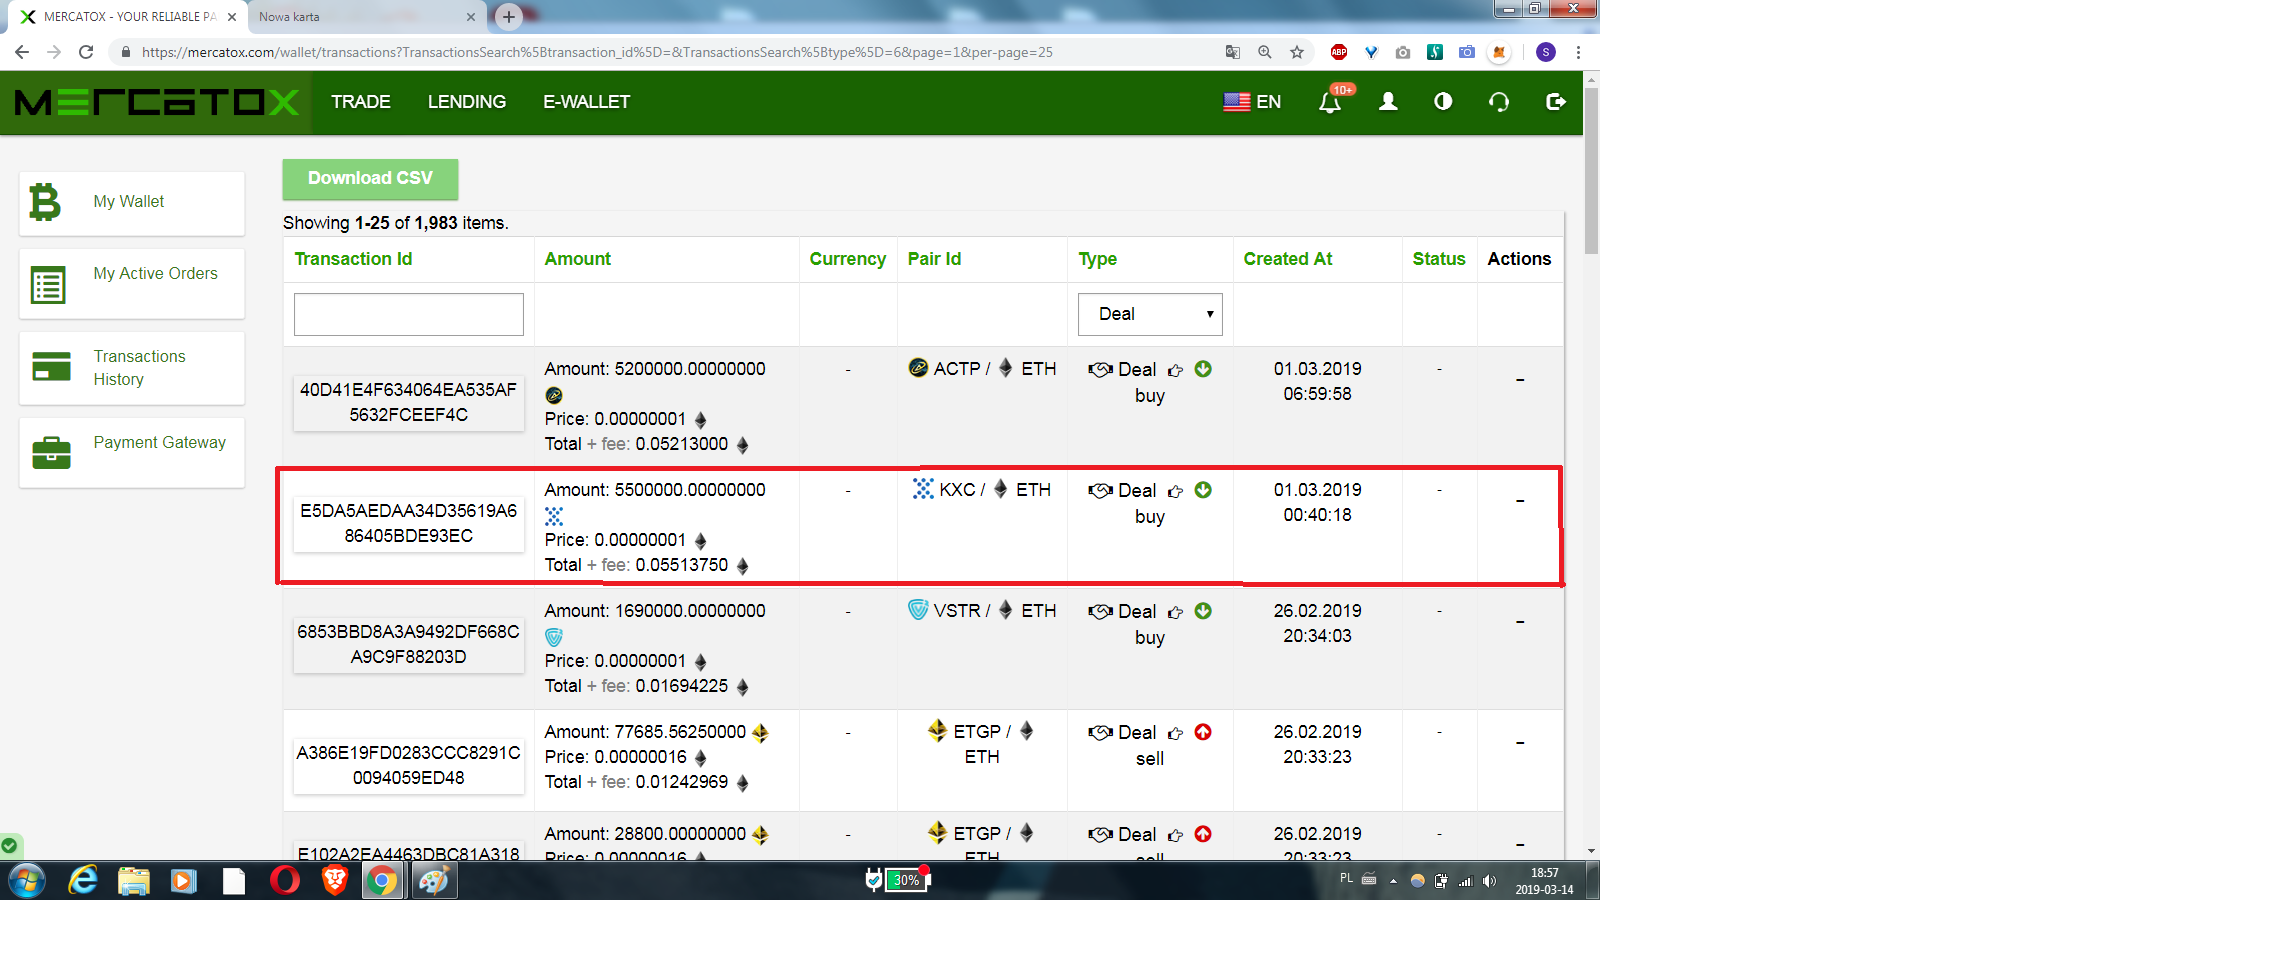The height and width of the screenshot is (957, 2279).
Task: Sort by Type column header
Action: 1097,259
